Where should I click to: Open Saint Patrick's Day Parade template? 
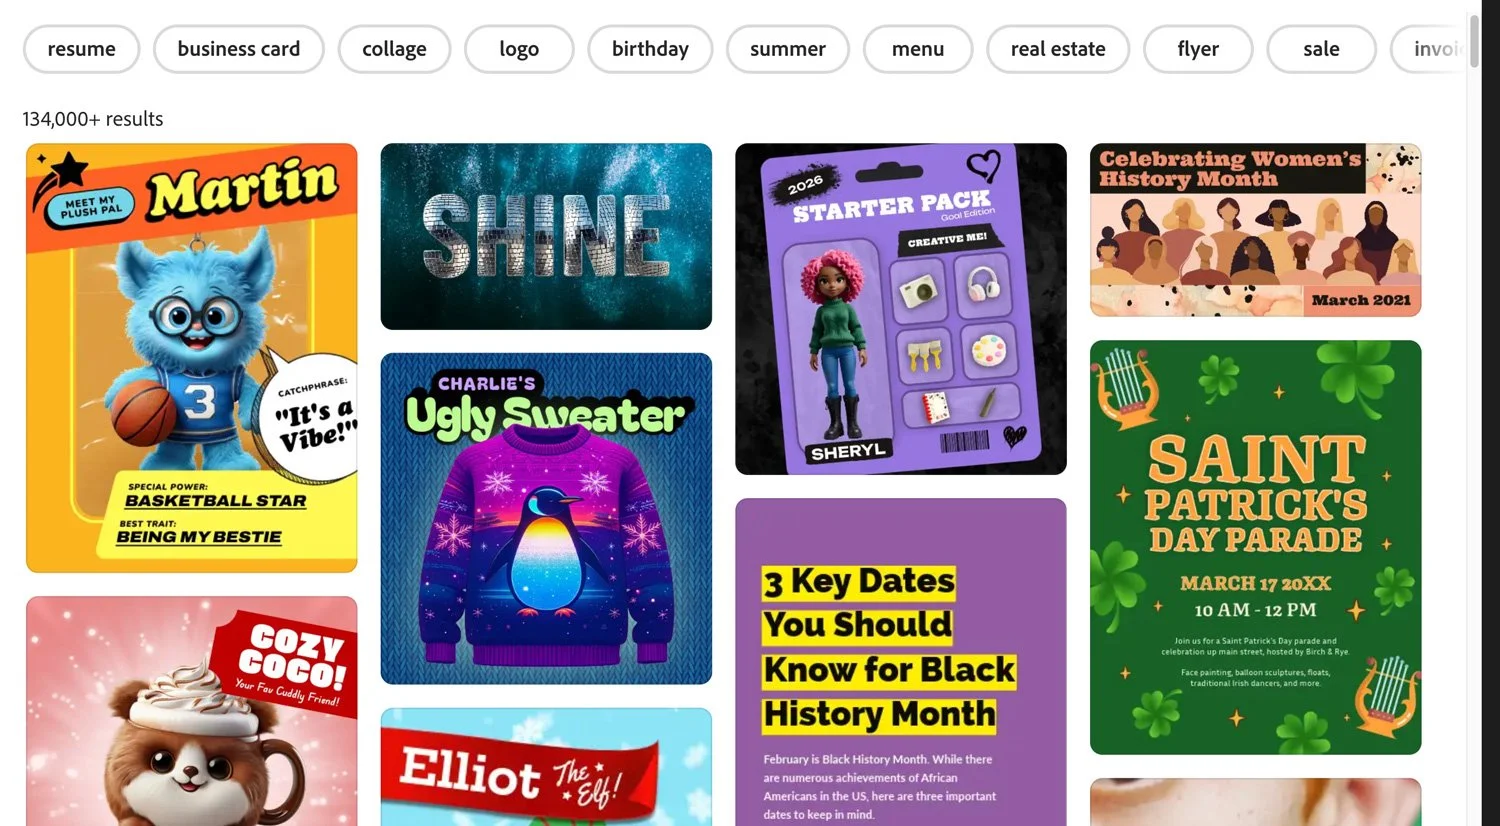(x=1256, y=547)
